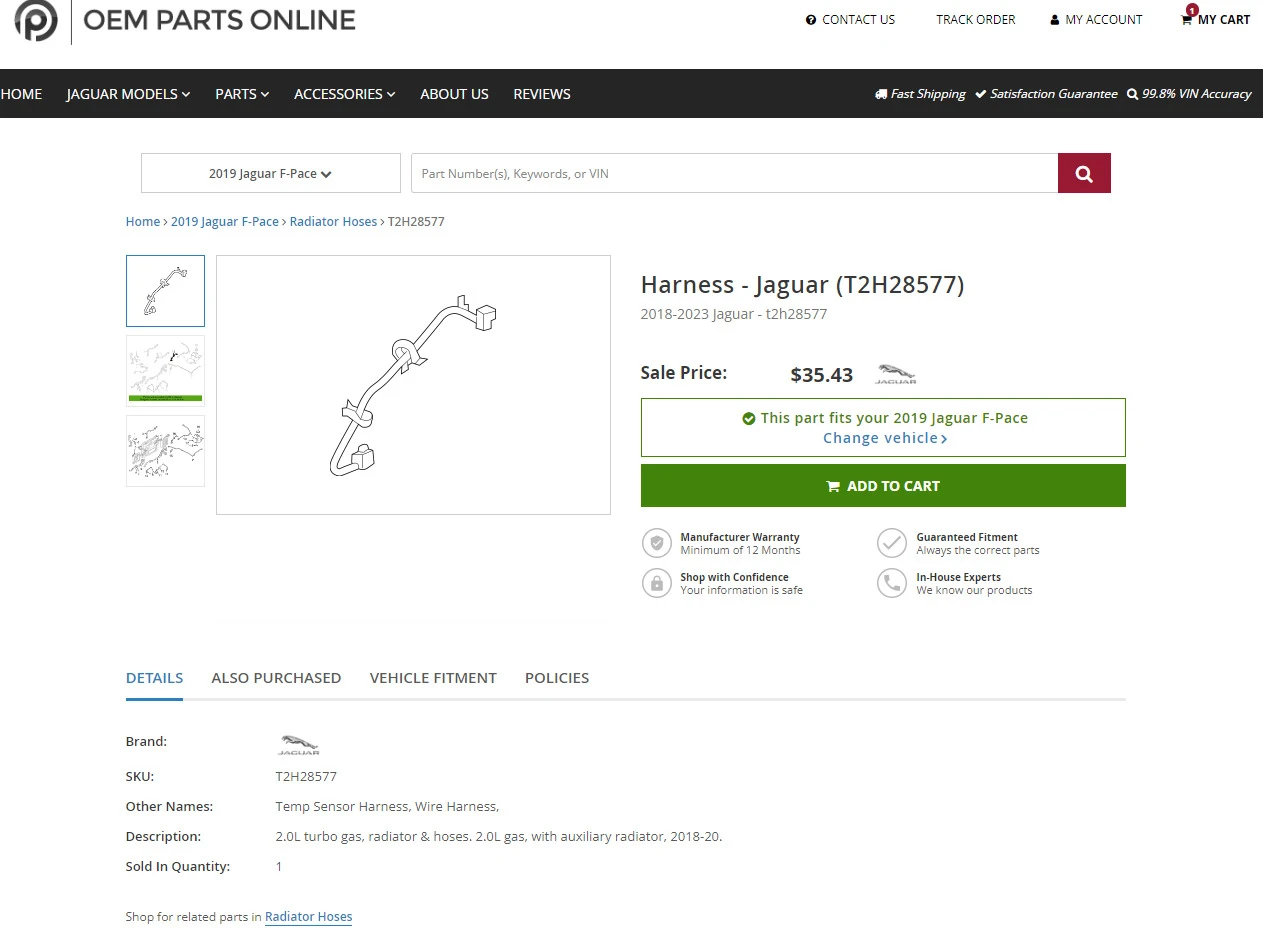Open the Also Purchased tab
Screen dimensions: 1263x931
tap(276, 678)
